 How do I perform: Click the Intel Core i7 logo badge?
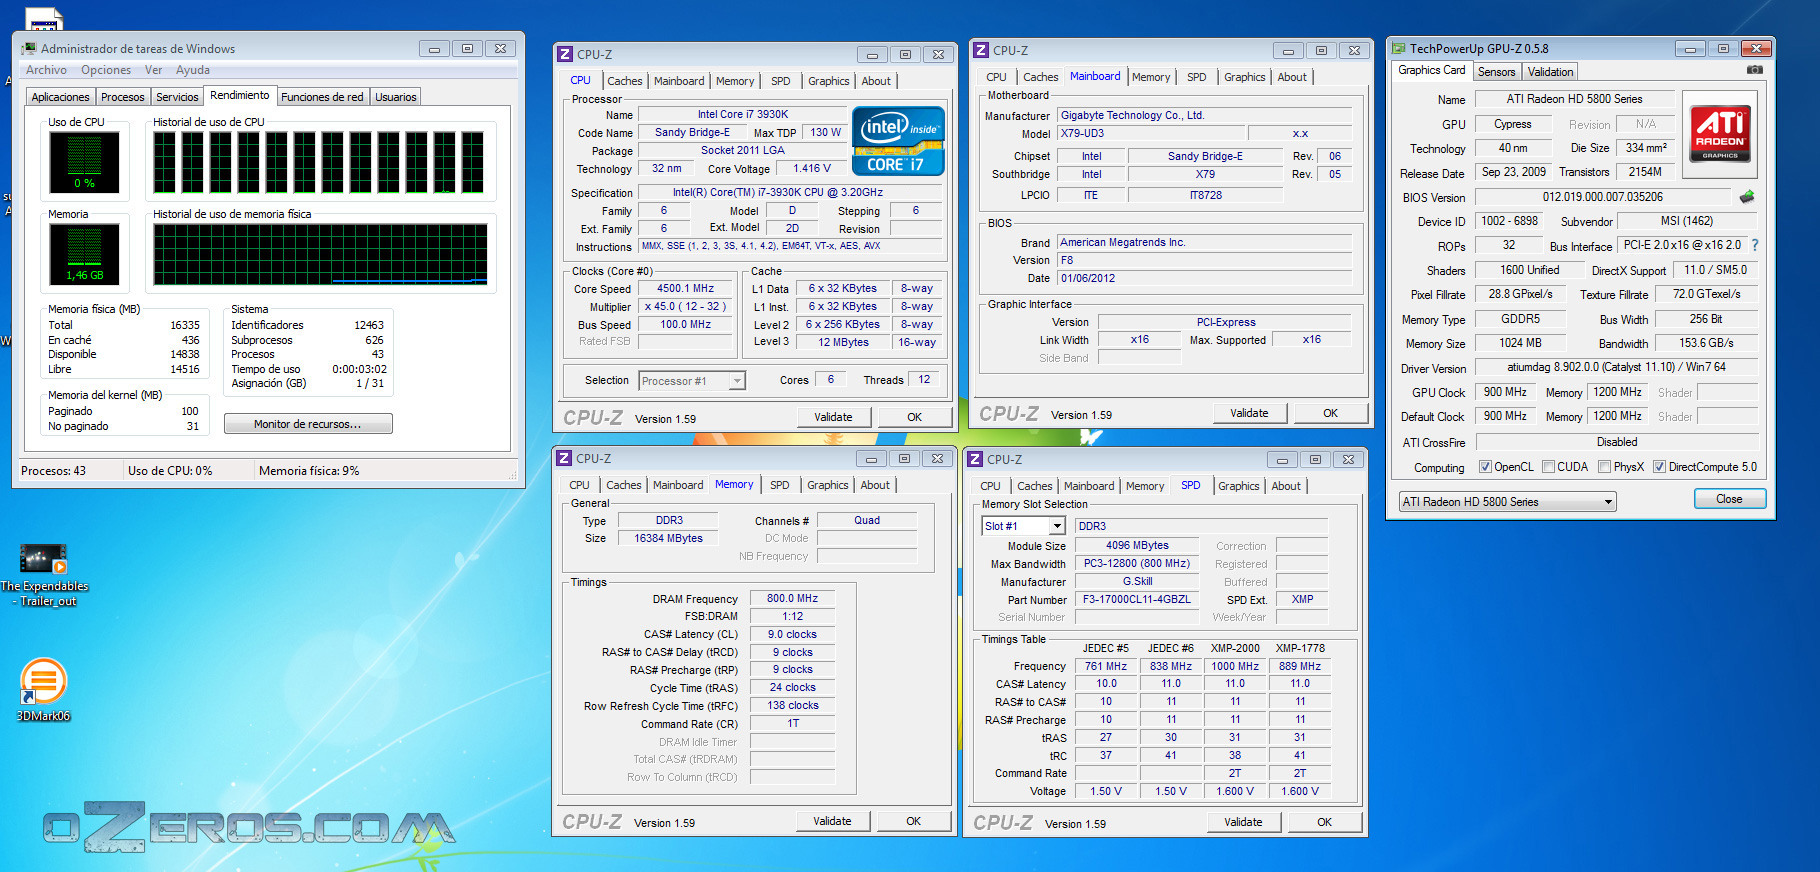click(898, 141)
